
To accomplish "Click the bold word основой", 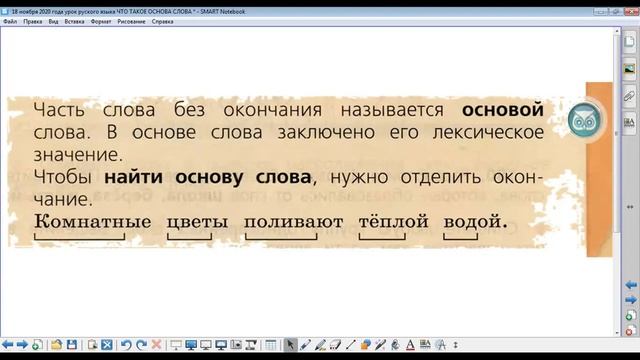I will click(502, 110).
